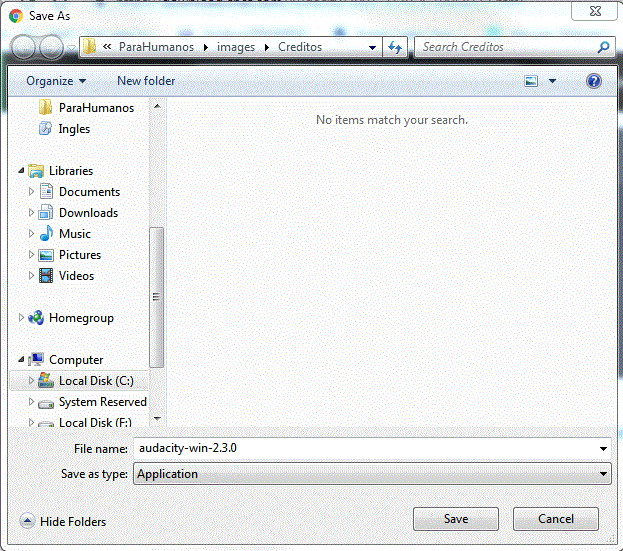Click navigation pane scroll up arrow

click(x=157, y=106)
